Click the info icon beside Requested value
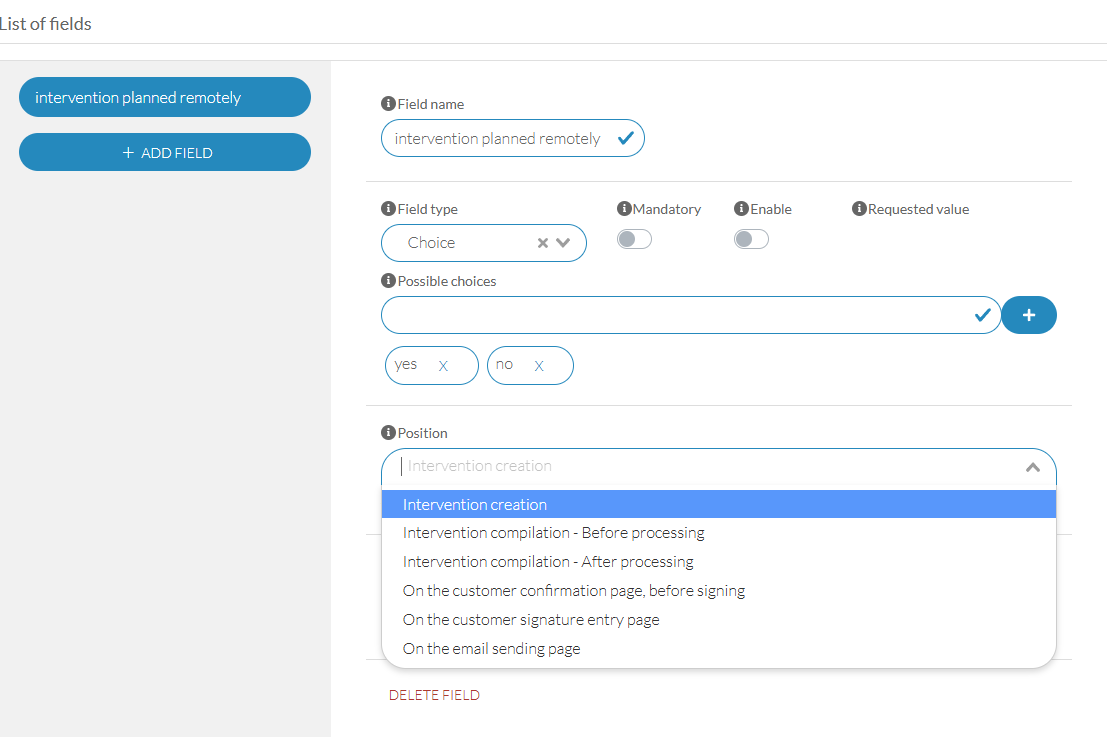1107x737 pixels. coord(859,208)
